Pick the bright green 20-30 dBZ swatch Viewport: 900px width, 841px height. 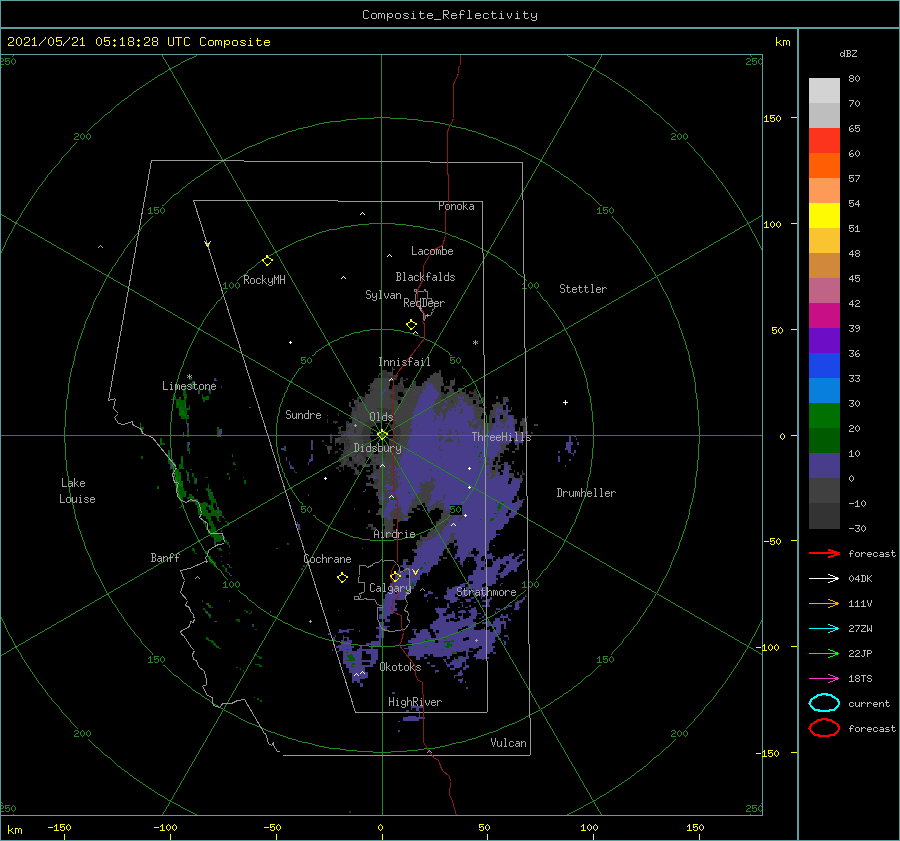pos(824,416)
